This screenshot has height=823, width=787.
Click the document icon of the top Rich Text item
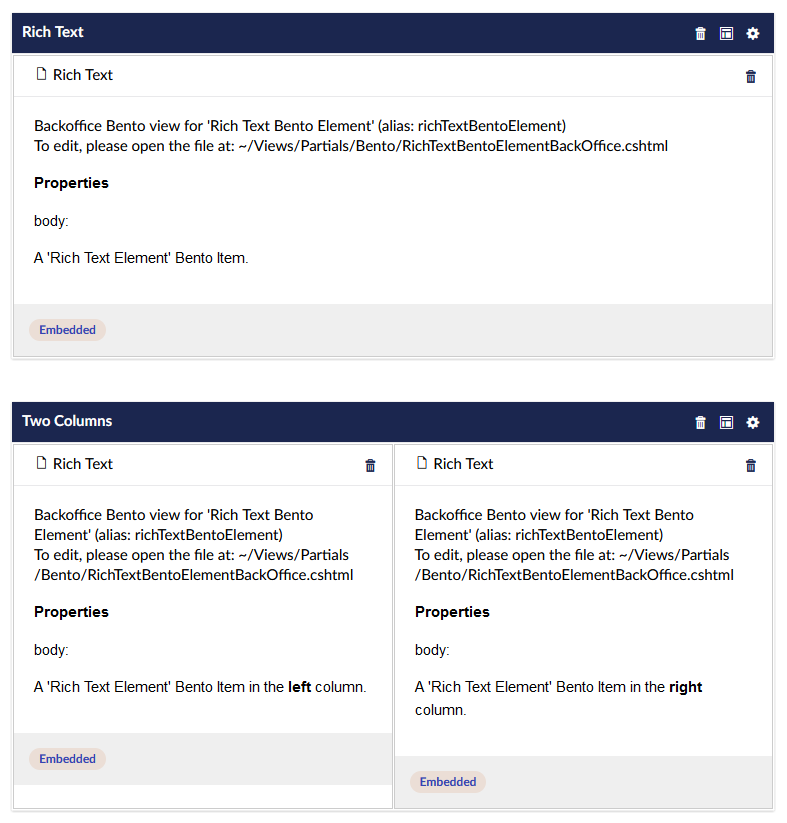pyautogui.click(x=41, y=74)
